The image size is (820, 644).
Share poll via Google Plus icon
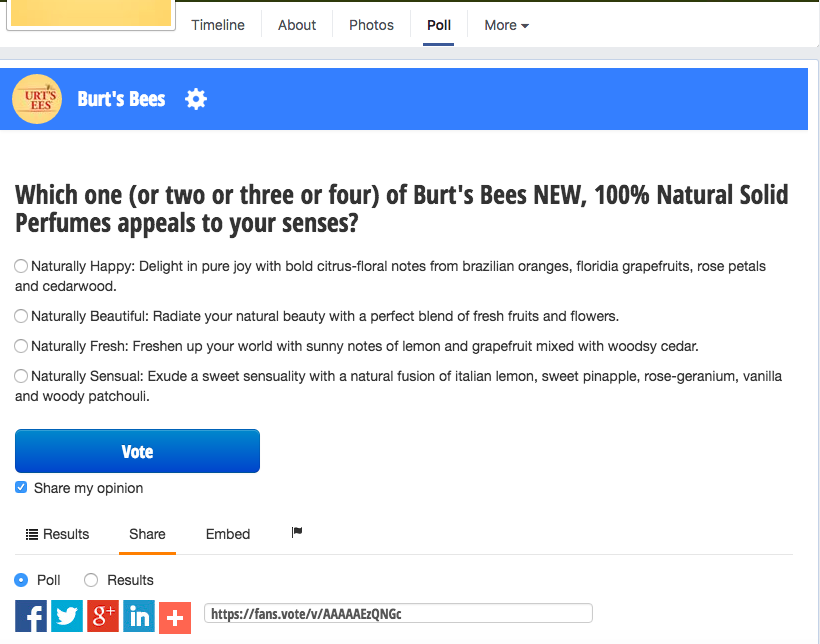coord(103,616)
